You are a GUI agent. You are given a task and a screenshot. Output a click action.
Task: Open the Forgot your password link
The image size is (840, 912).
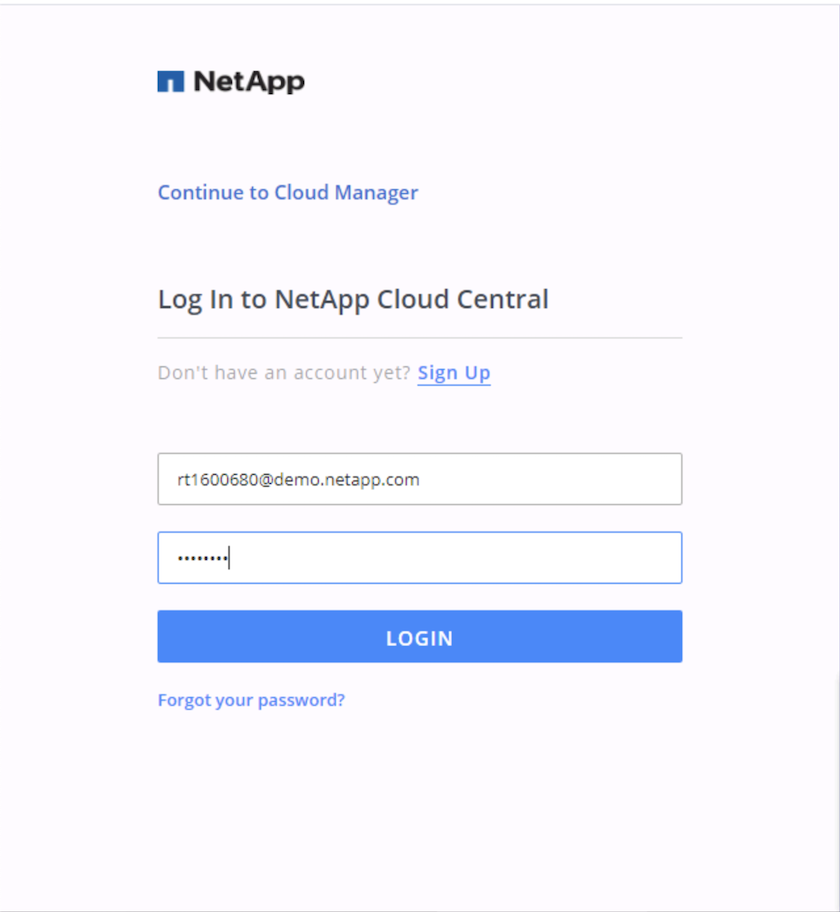251,700
